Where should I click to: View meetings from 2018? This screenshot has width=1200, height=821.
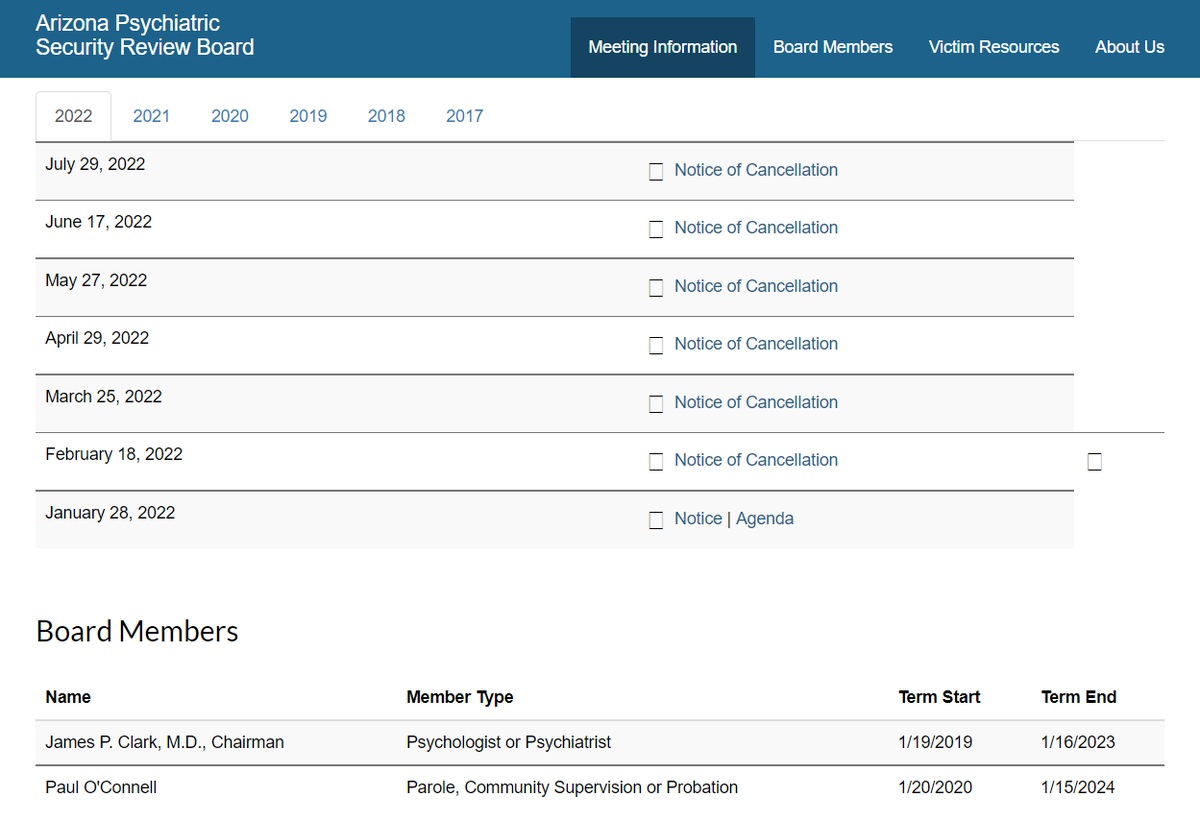(386, 116)
